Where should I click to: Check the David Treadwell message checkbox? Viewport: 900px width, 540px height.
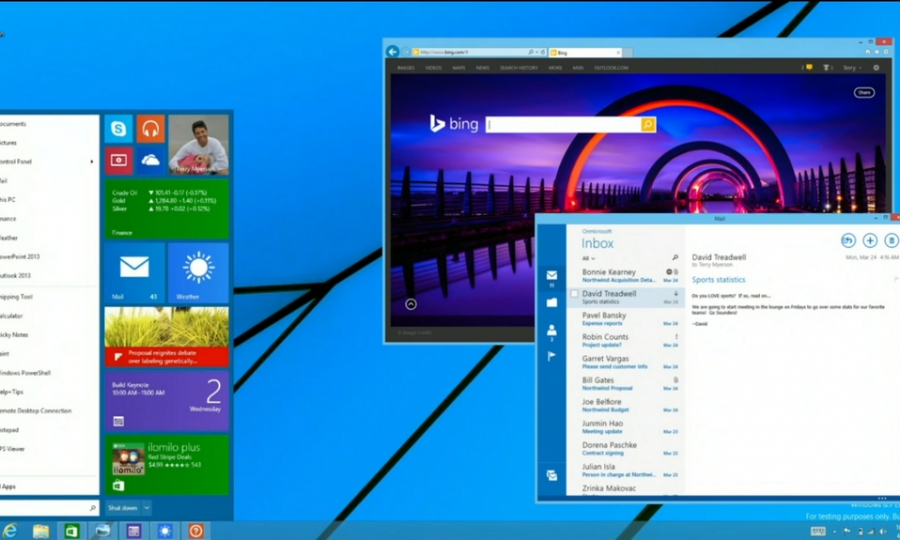[574, 294]
